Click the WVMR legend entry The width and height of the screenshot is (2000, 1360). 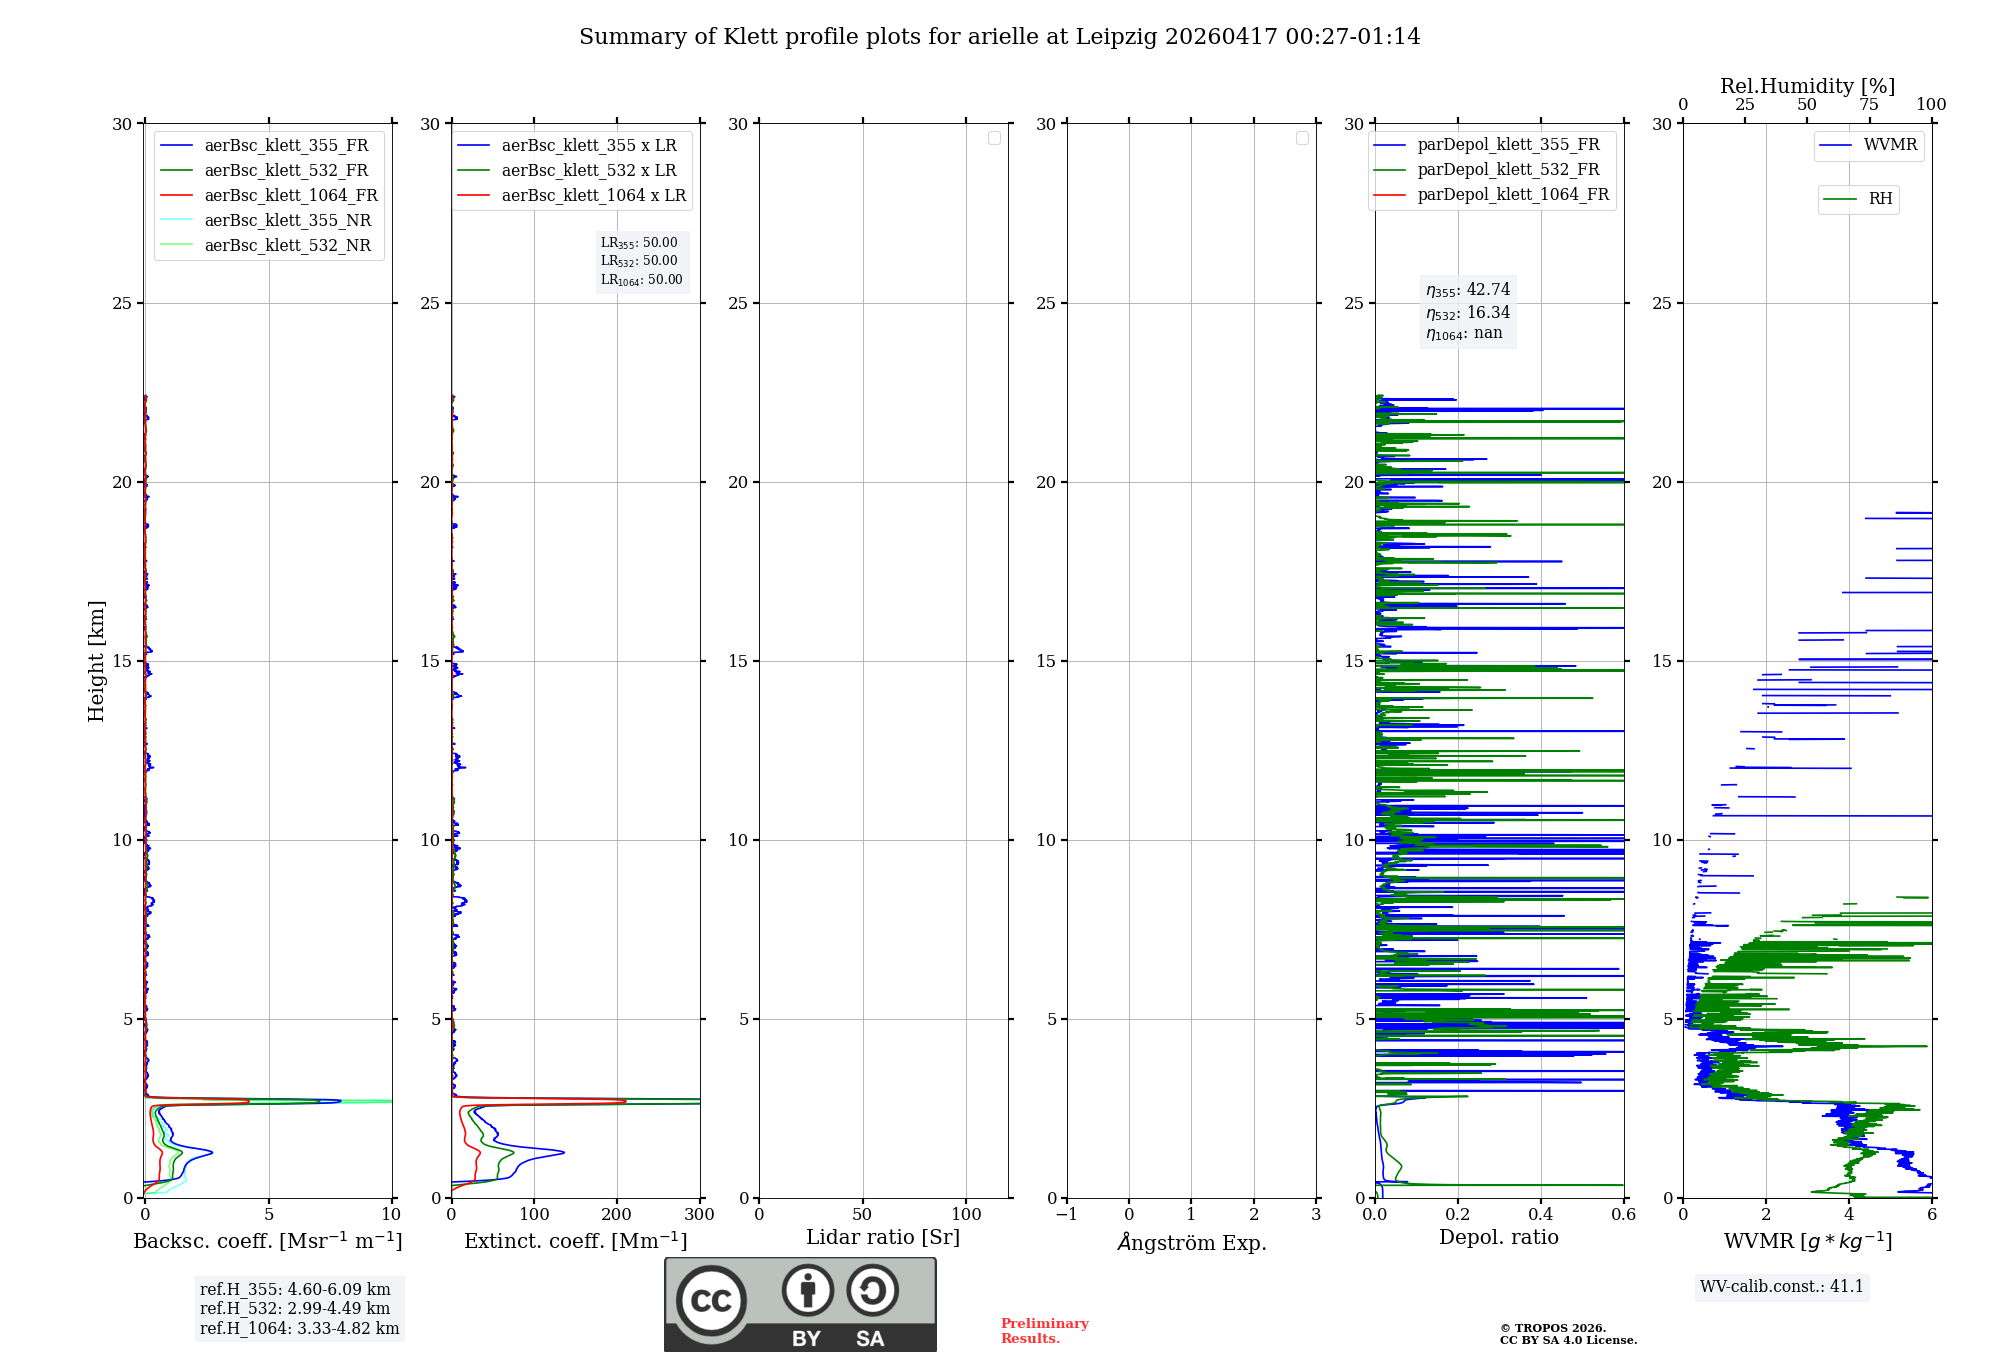(x=1869, y=146)
